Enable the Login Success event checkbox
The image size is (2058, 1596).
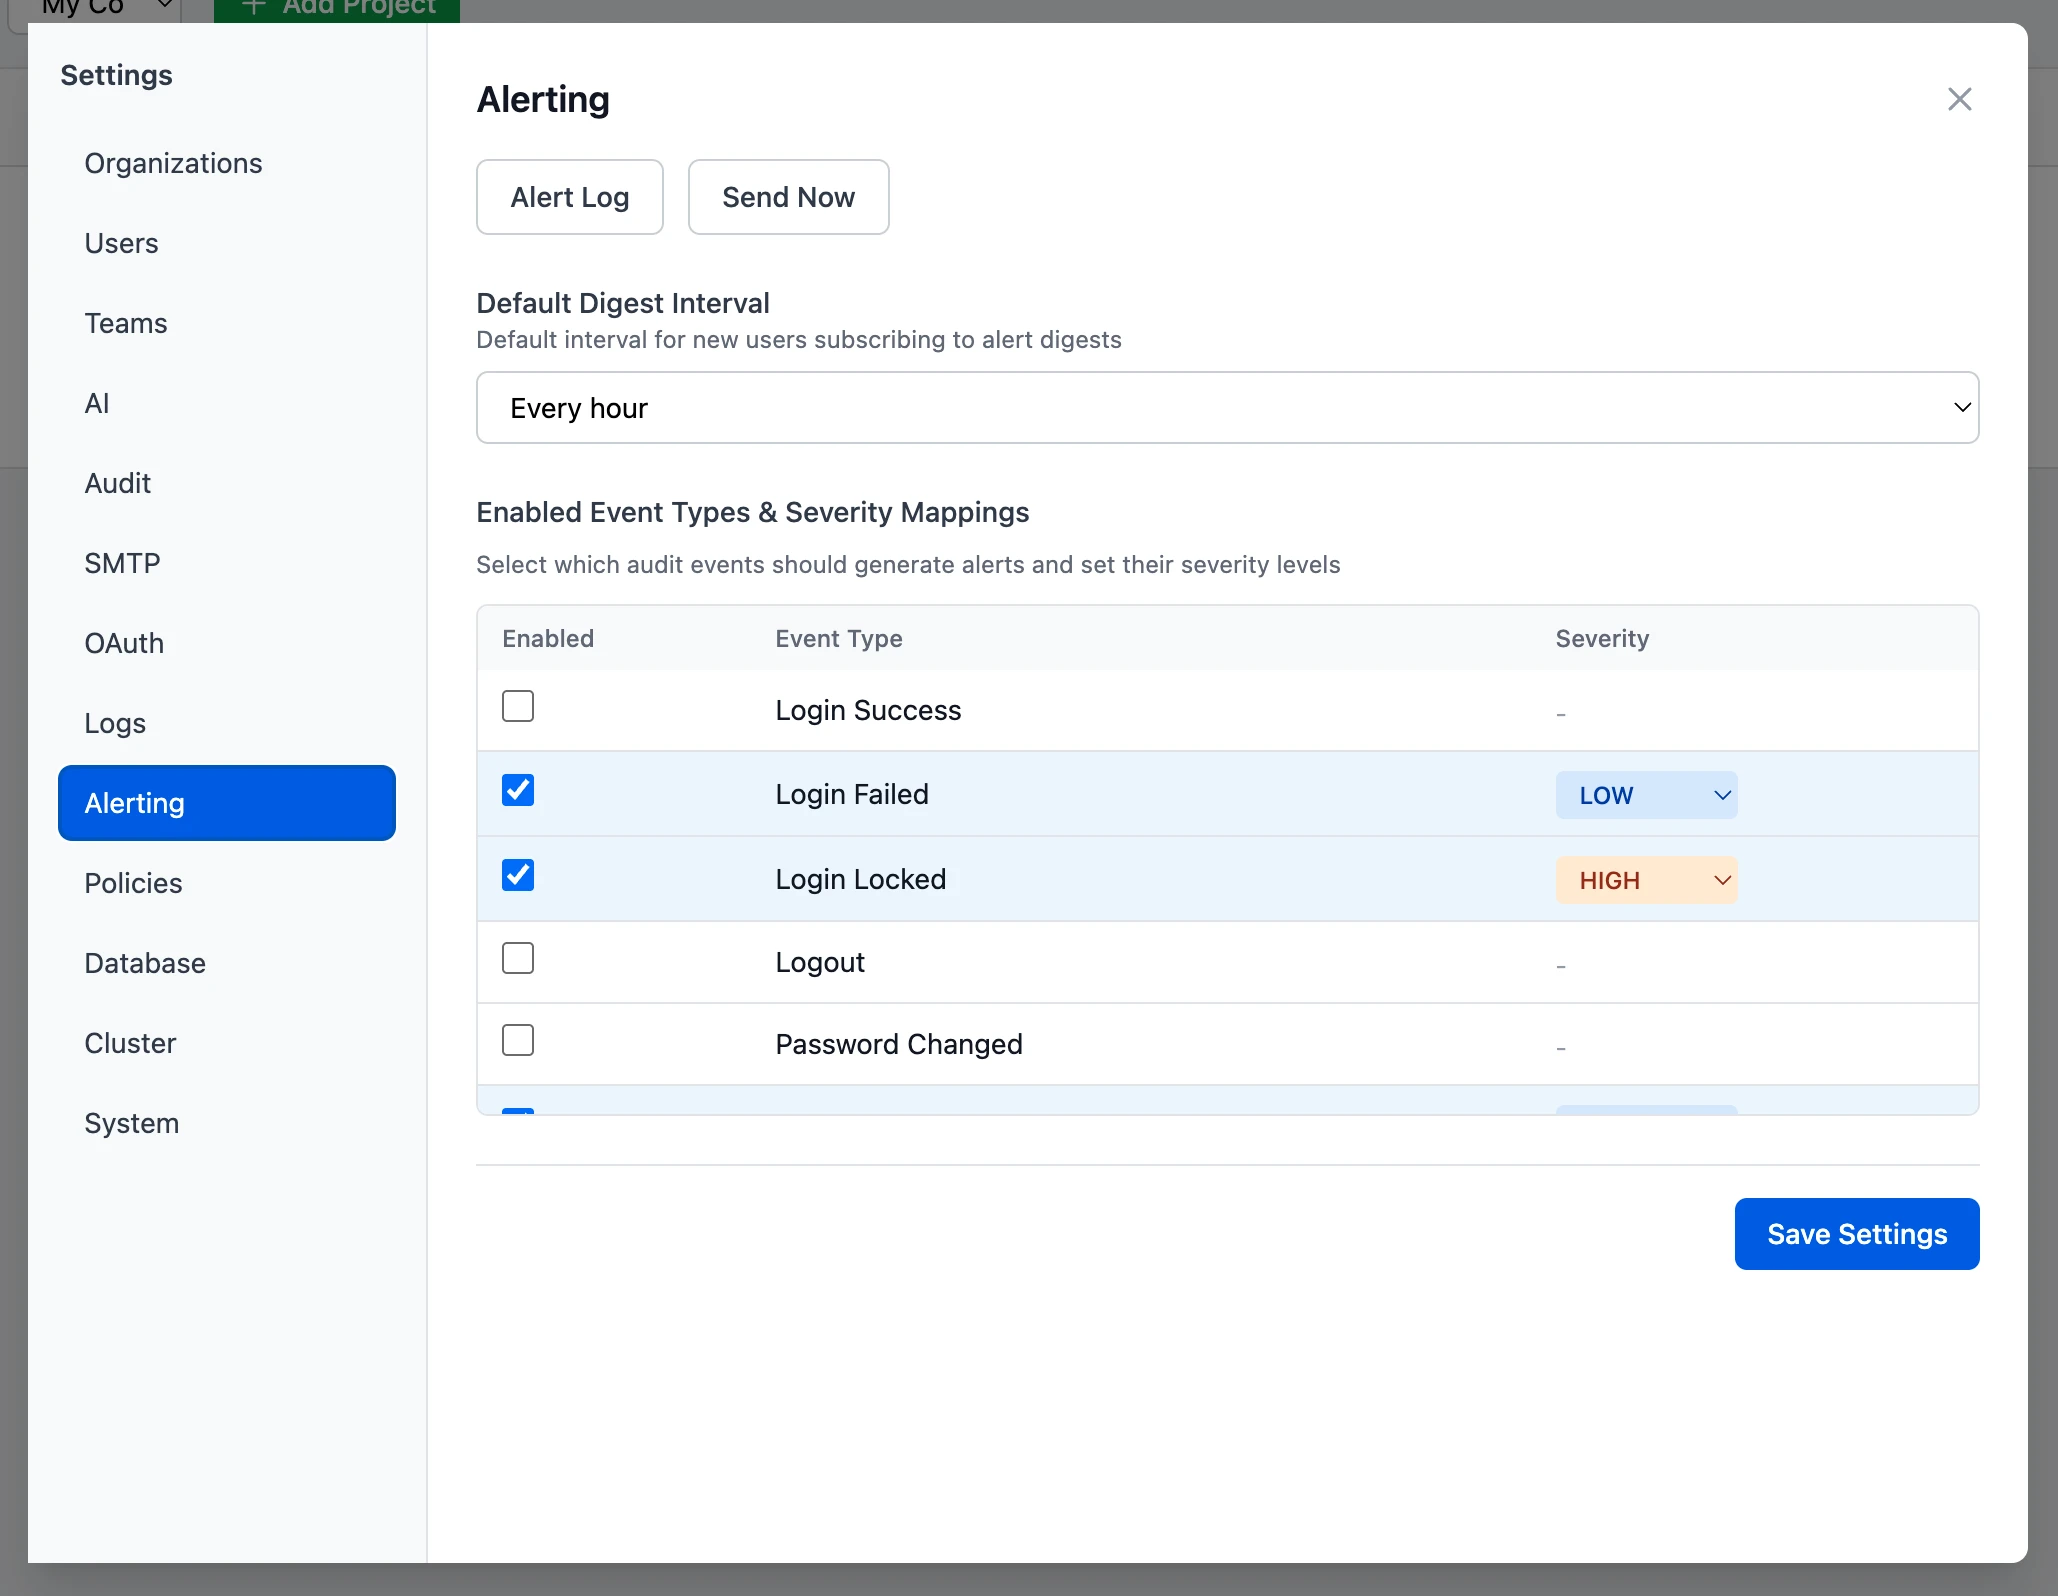point(518,706)
